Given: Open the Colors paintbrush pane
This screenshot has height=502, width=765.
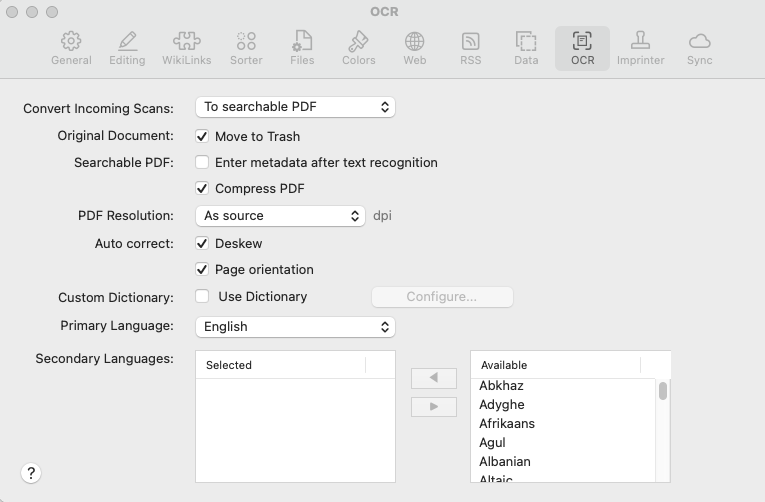Looking at the screenshot, I should 359,48.
